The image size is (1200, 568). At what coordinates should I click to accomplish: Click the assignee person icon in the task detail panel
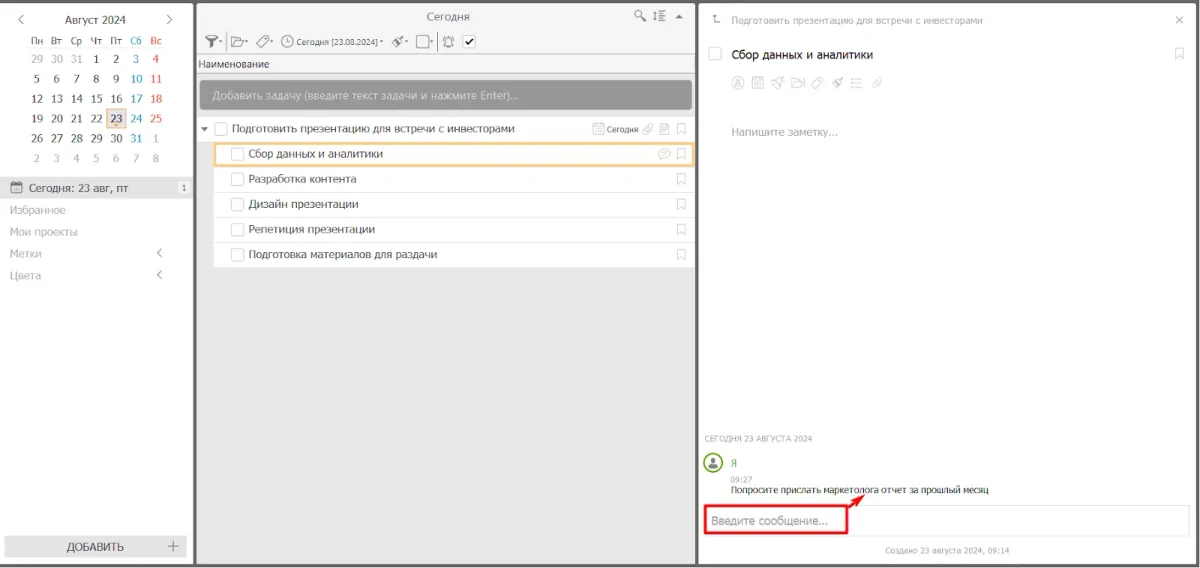click(x=739, y=83)
